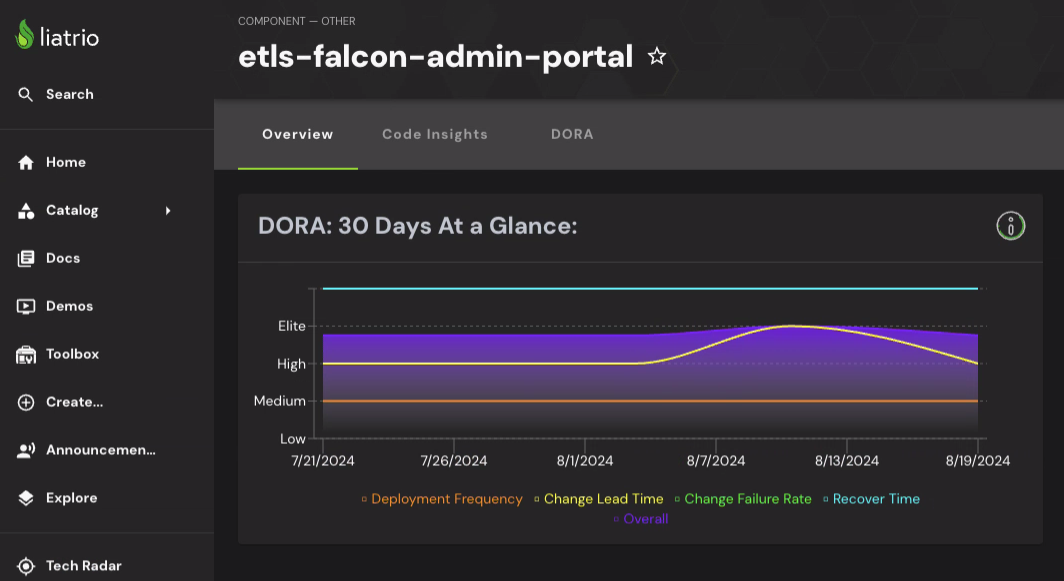This screenshot has height=581, width=1064.
Task: Open the Create... sidebar item
Action: (107, 402)
